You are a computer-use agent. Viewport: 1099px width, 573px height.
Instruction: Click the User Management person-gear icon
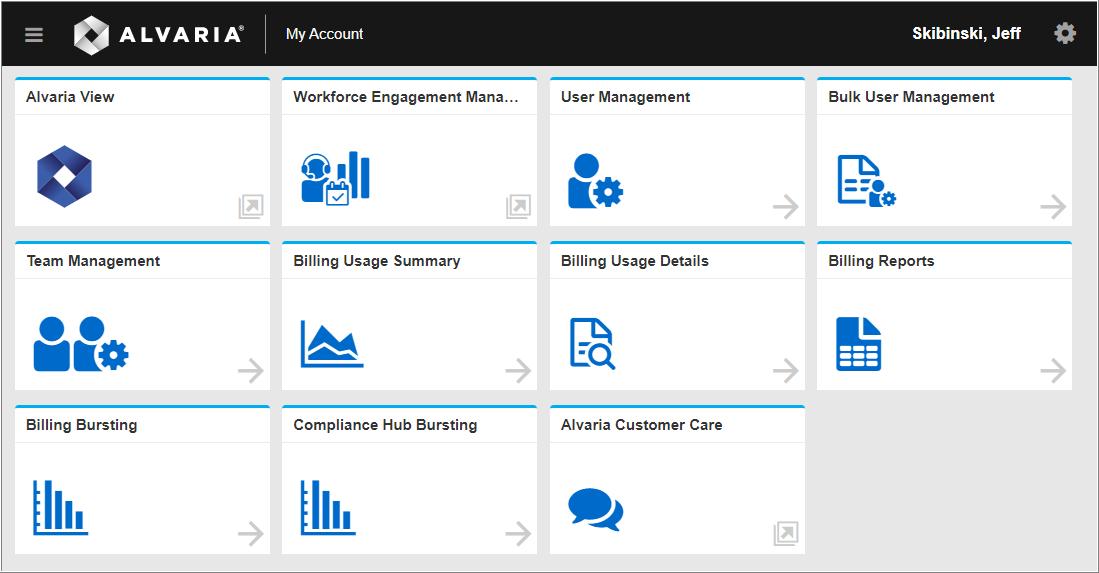pos(595,181)
